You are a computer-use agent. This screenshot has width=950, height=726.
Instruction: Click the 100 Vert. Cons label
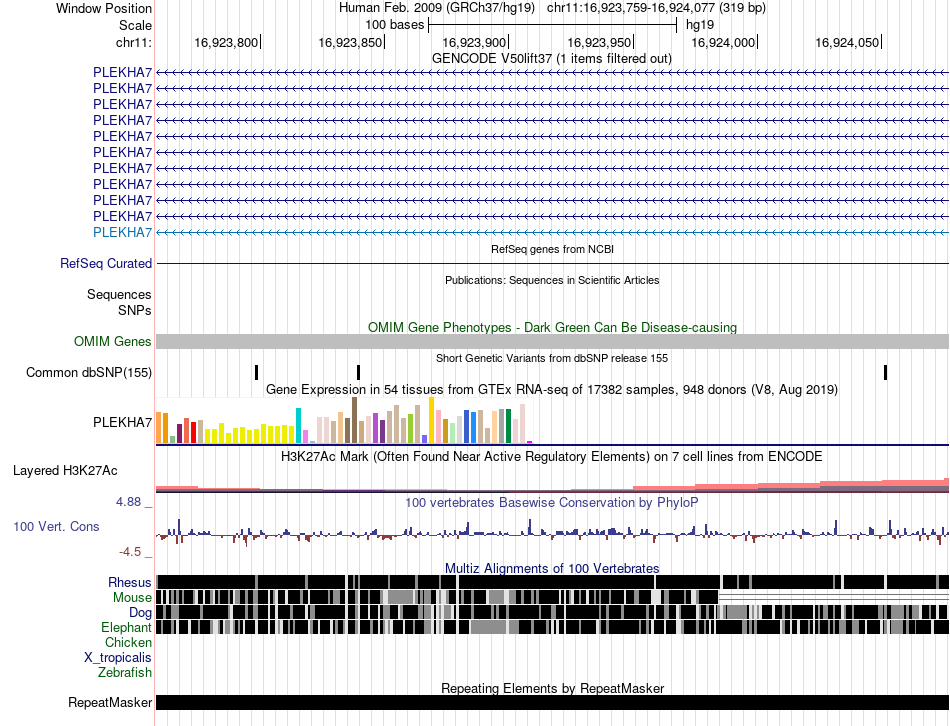point(56,527)
